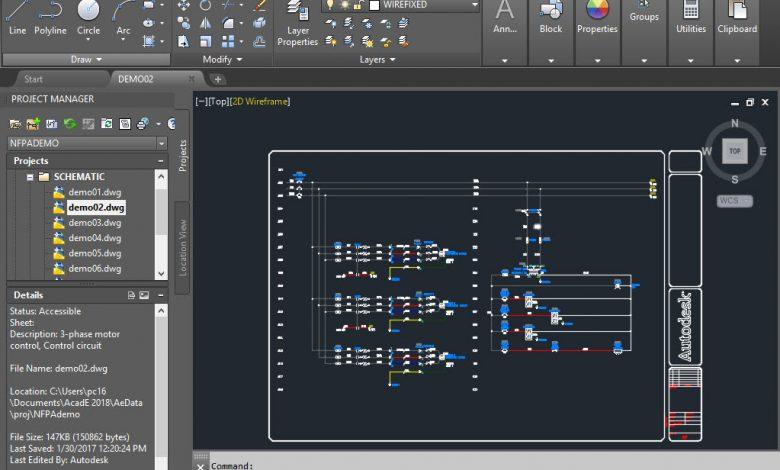Collapse the Details section
Viewport: 780px width, 470px height.
click(x=161, y=295)
